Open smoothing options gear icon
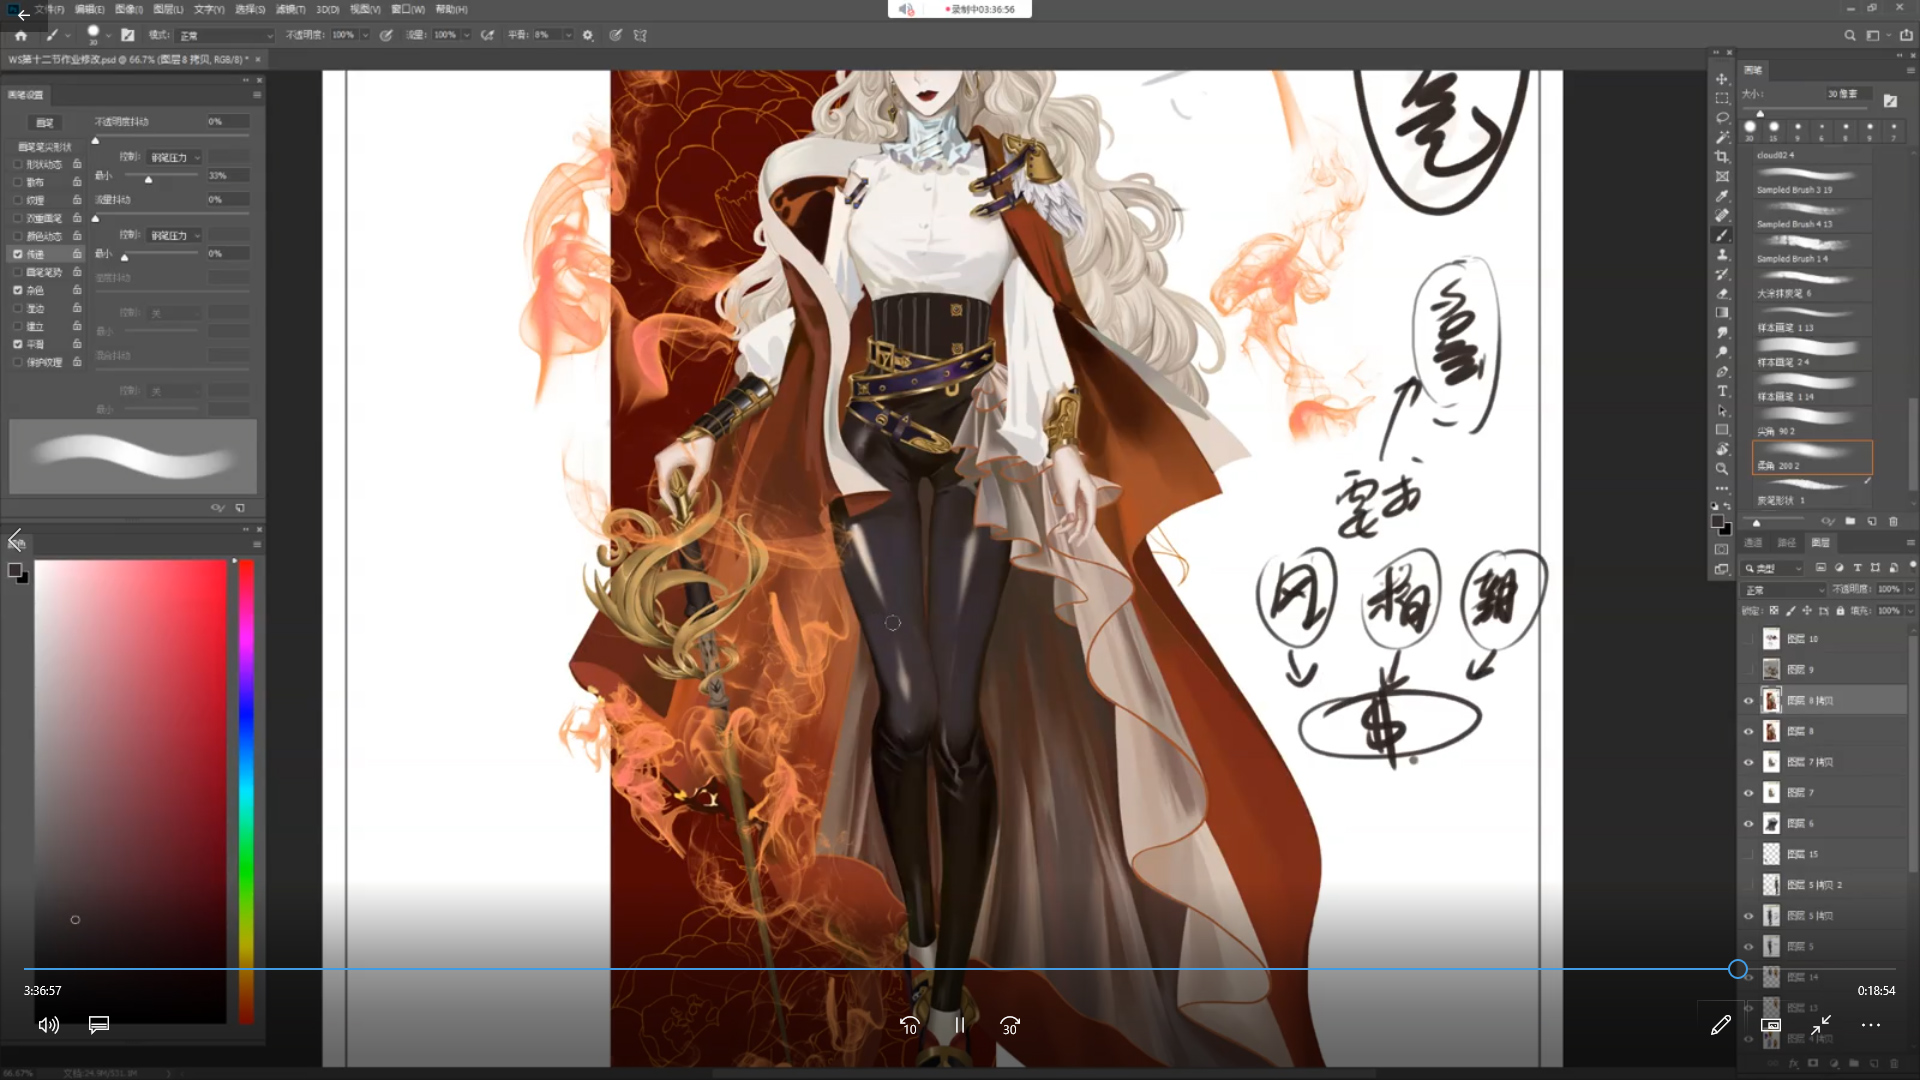Image resolution: width=1920 pixels, height=1080 pixels. [588, 35]
